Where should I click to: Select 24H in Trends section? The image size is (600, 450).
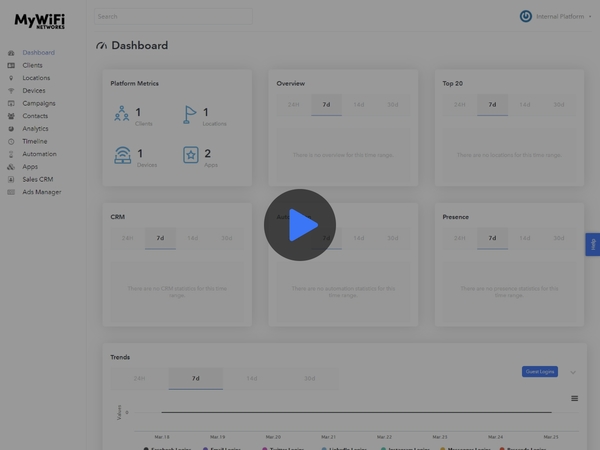tap(139, 378)
